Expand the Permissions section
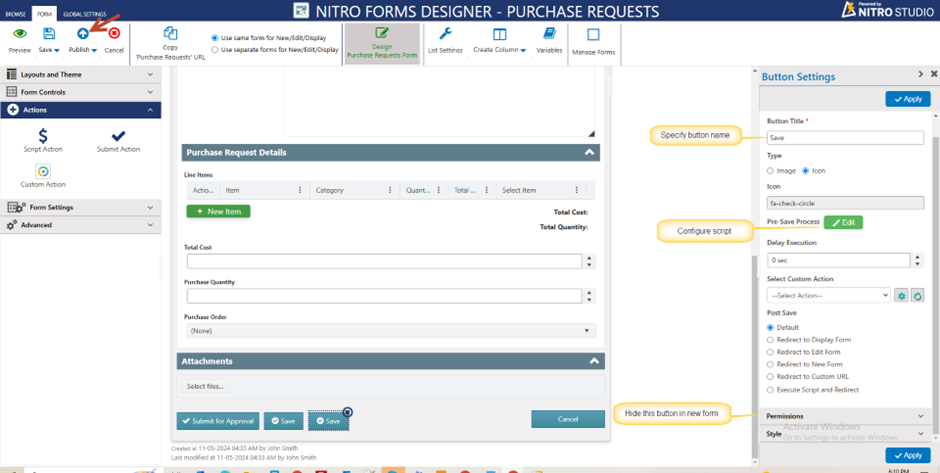 point(845,416)
